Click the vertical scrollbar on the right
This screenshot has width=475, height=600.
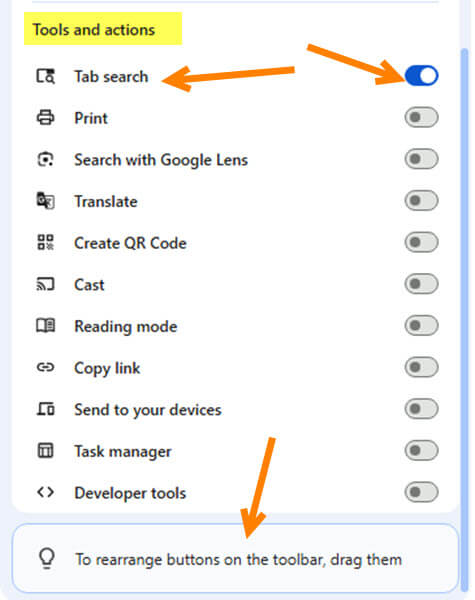[x=465, y=320]
